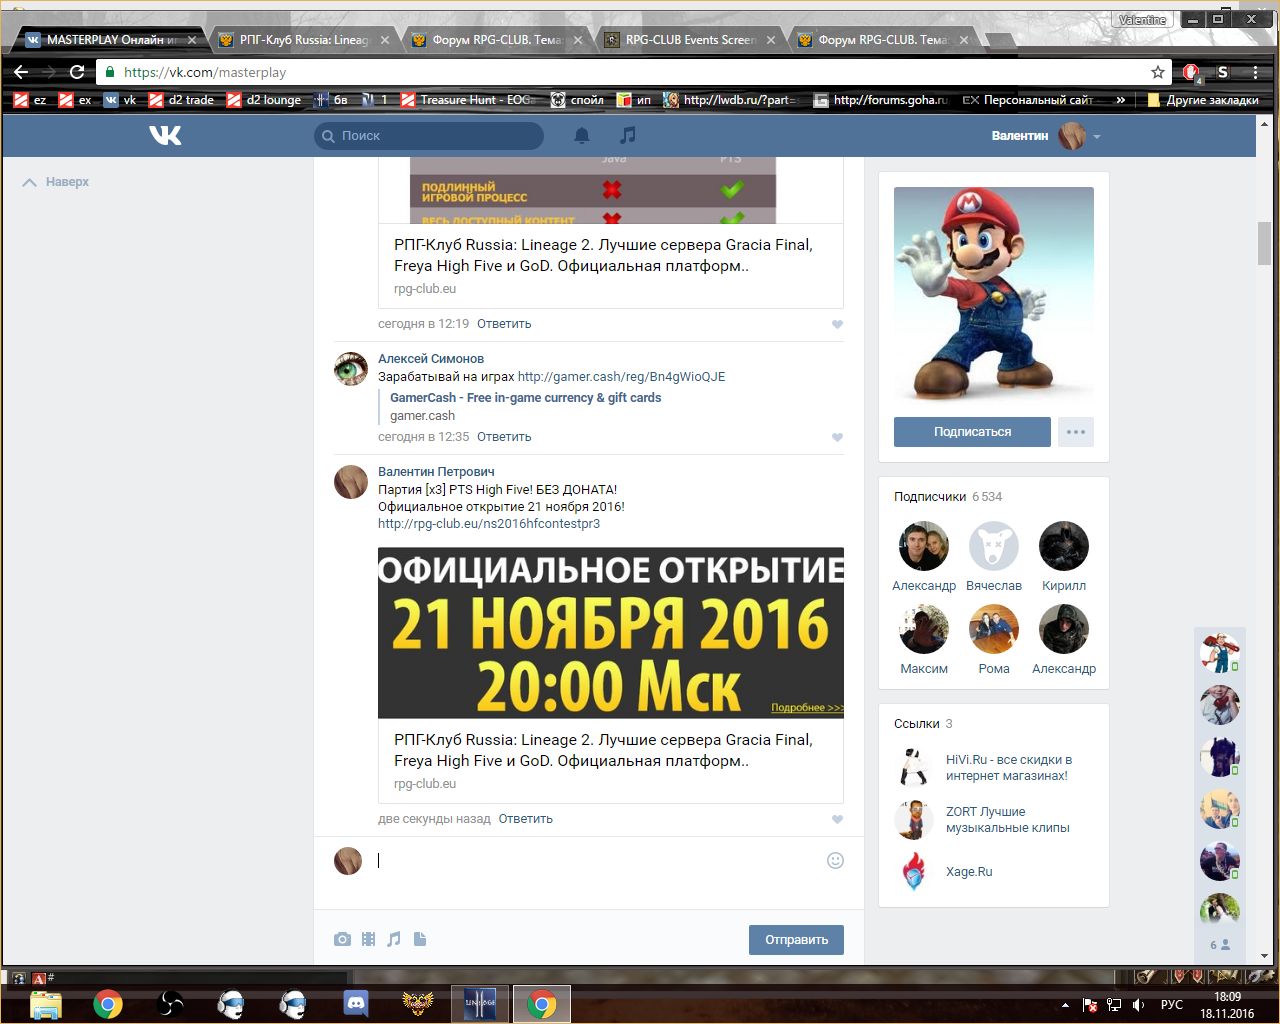Switch to the 'РПГ-Клуб Russia: Lineag' tab

point(305,40)
